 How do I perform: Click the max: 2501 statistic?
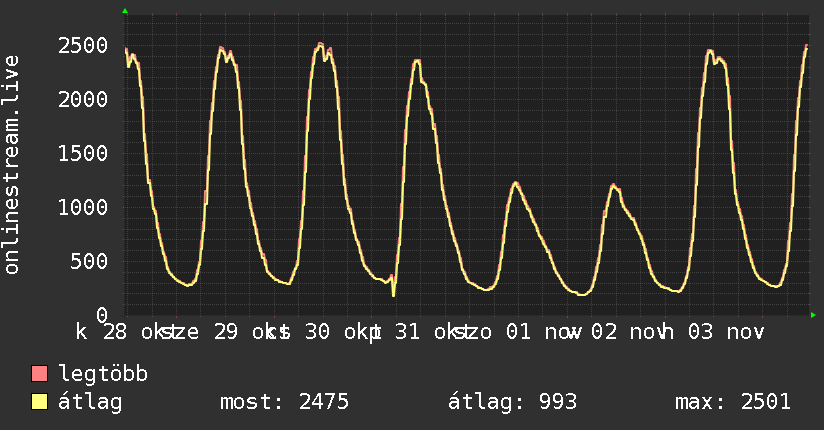coord(733,402)
